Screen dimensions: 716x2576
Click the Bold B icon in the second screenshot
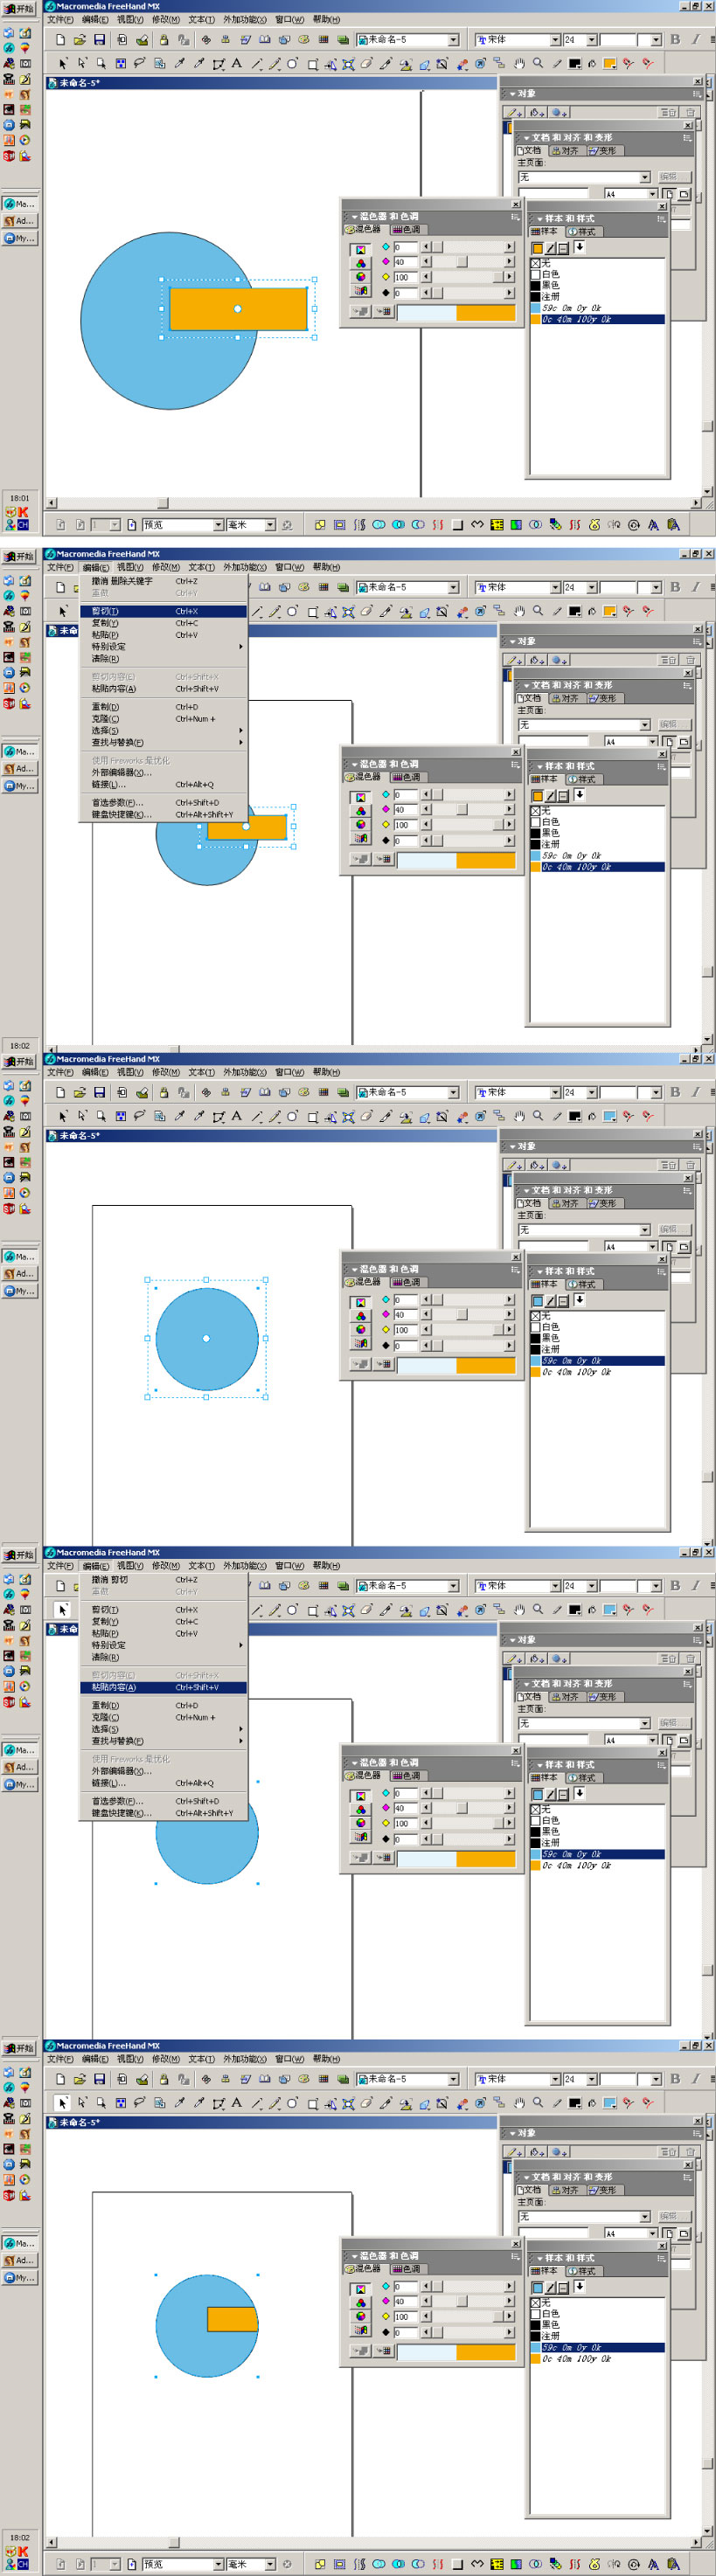point(675,587)
